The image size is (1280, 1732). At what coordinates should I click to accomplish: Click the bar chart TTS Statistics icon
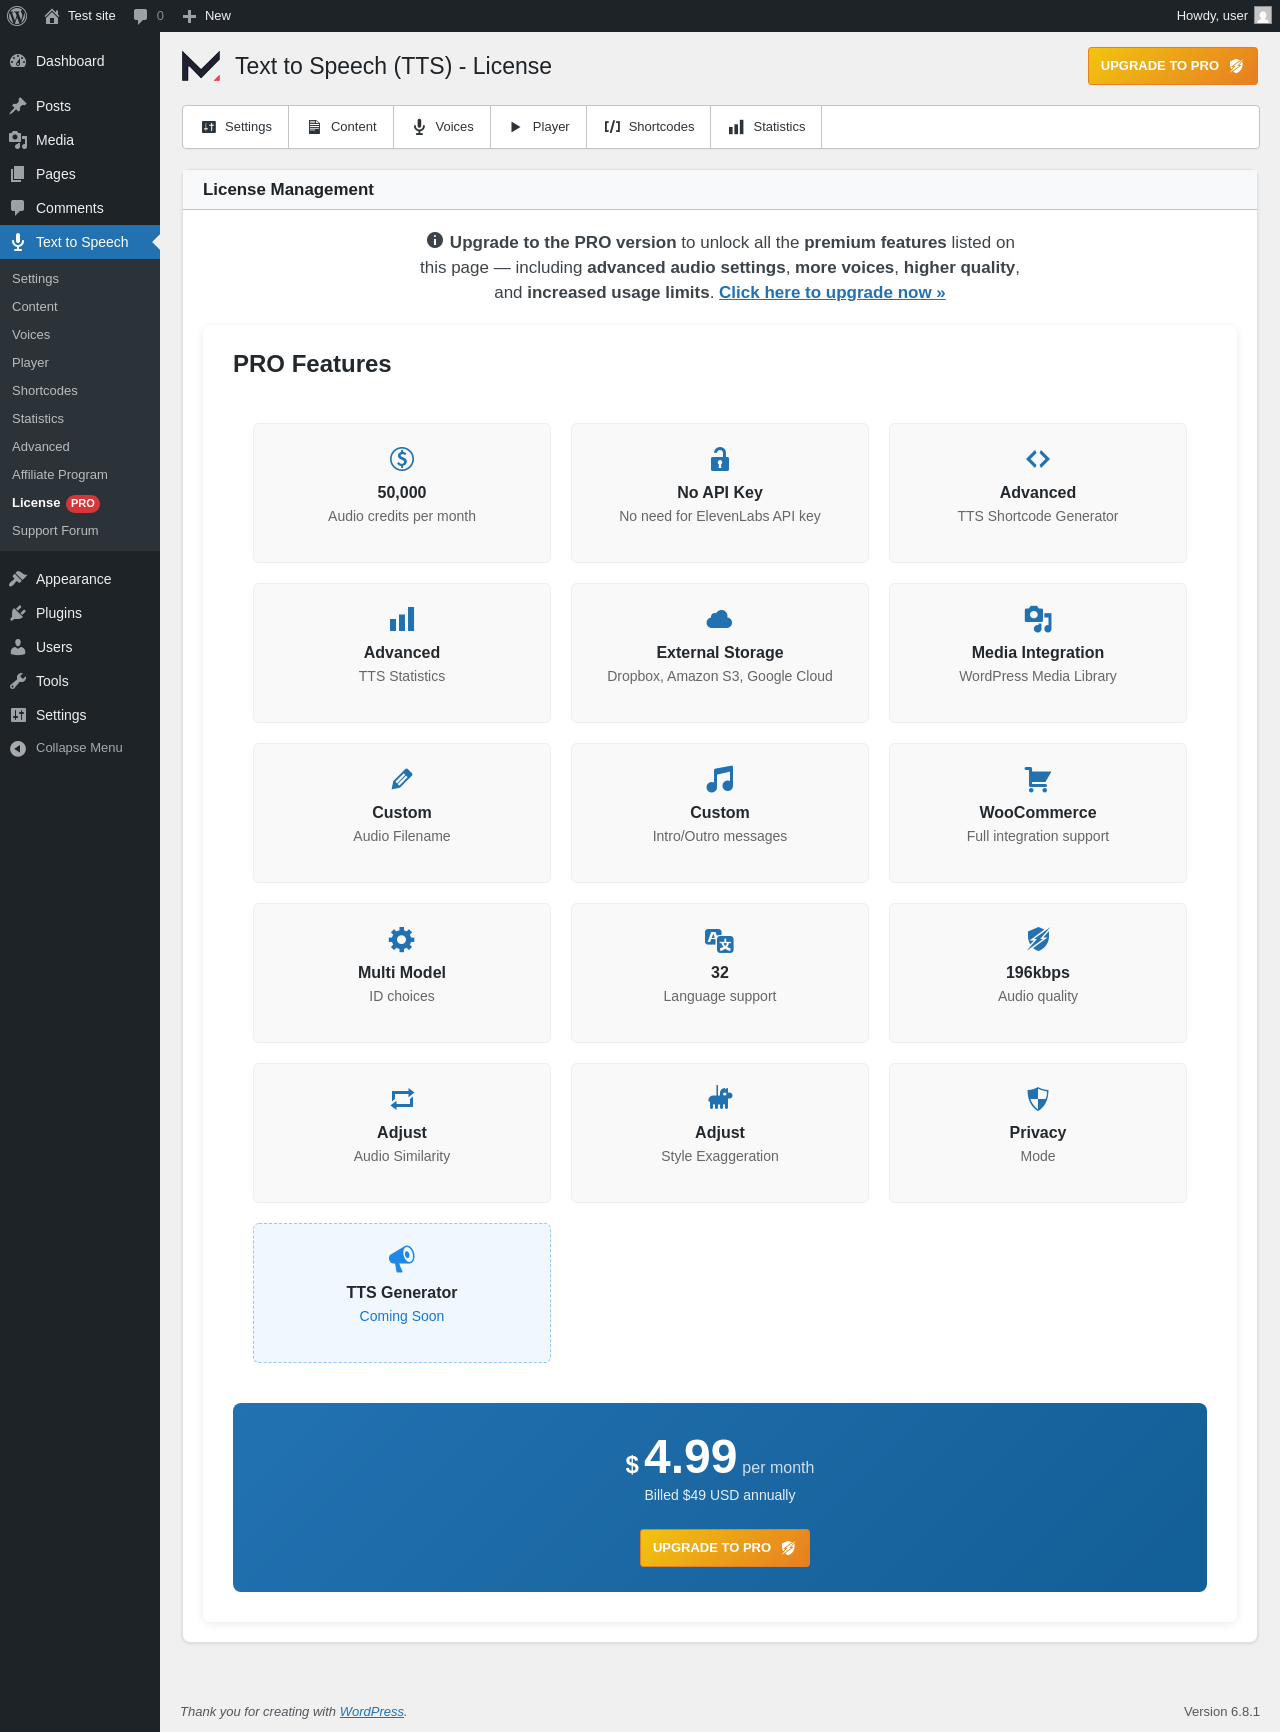[x=402, y=619]
